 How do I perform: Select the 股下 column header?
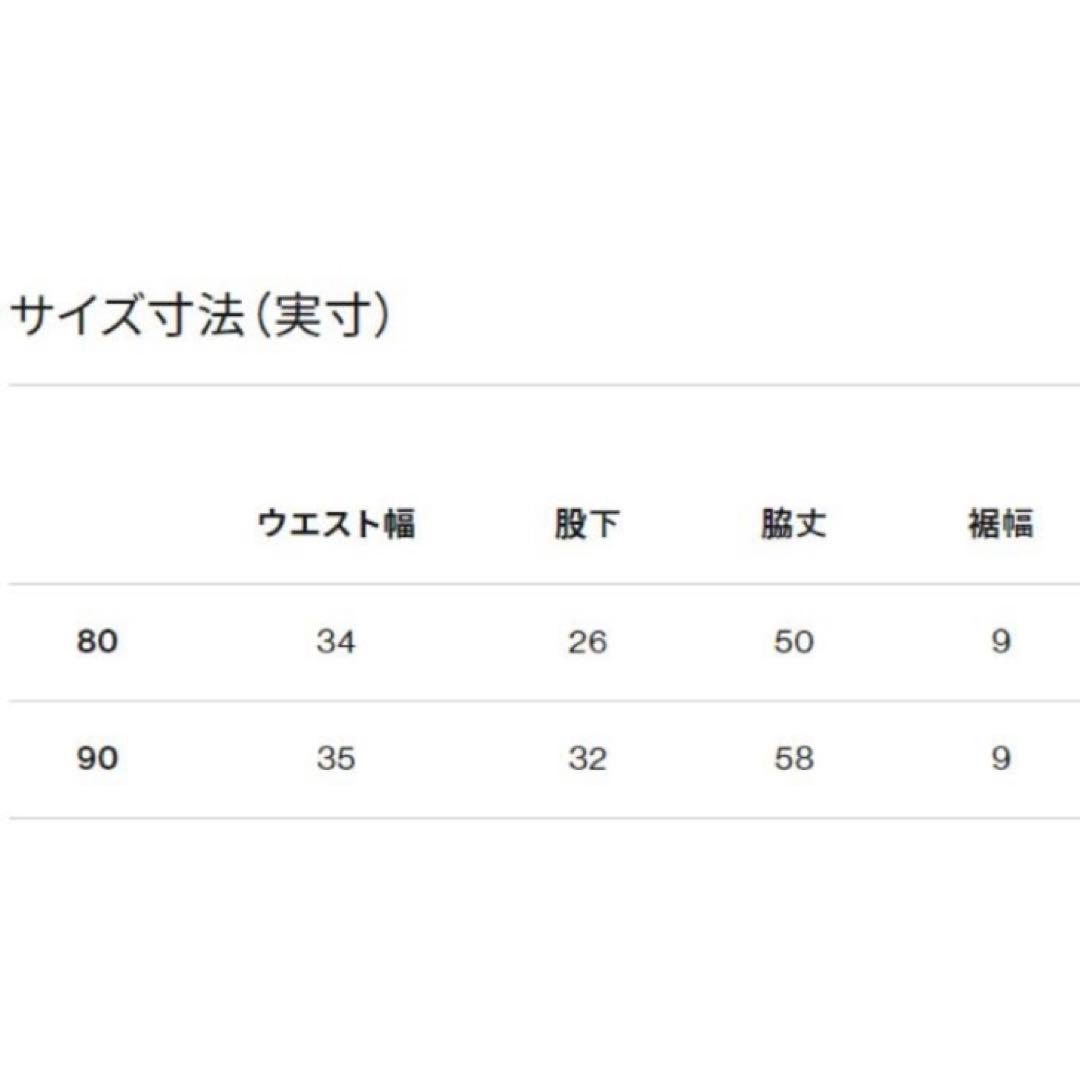coord(587,523)
